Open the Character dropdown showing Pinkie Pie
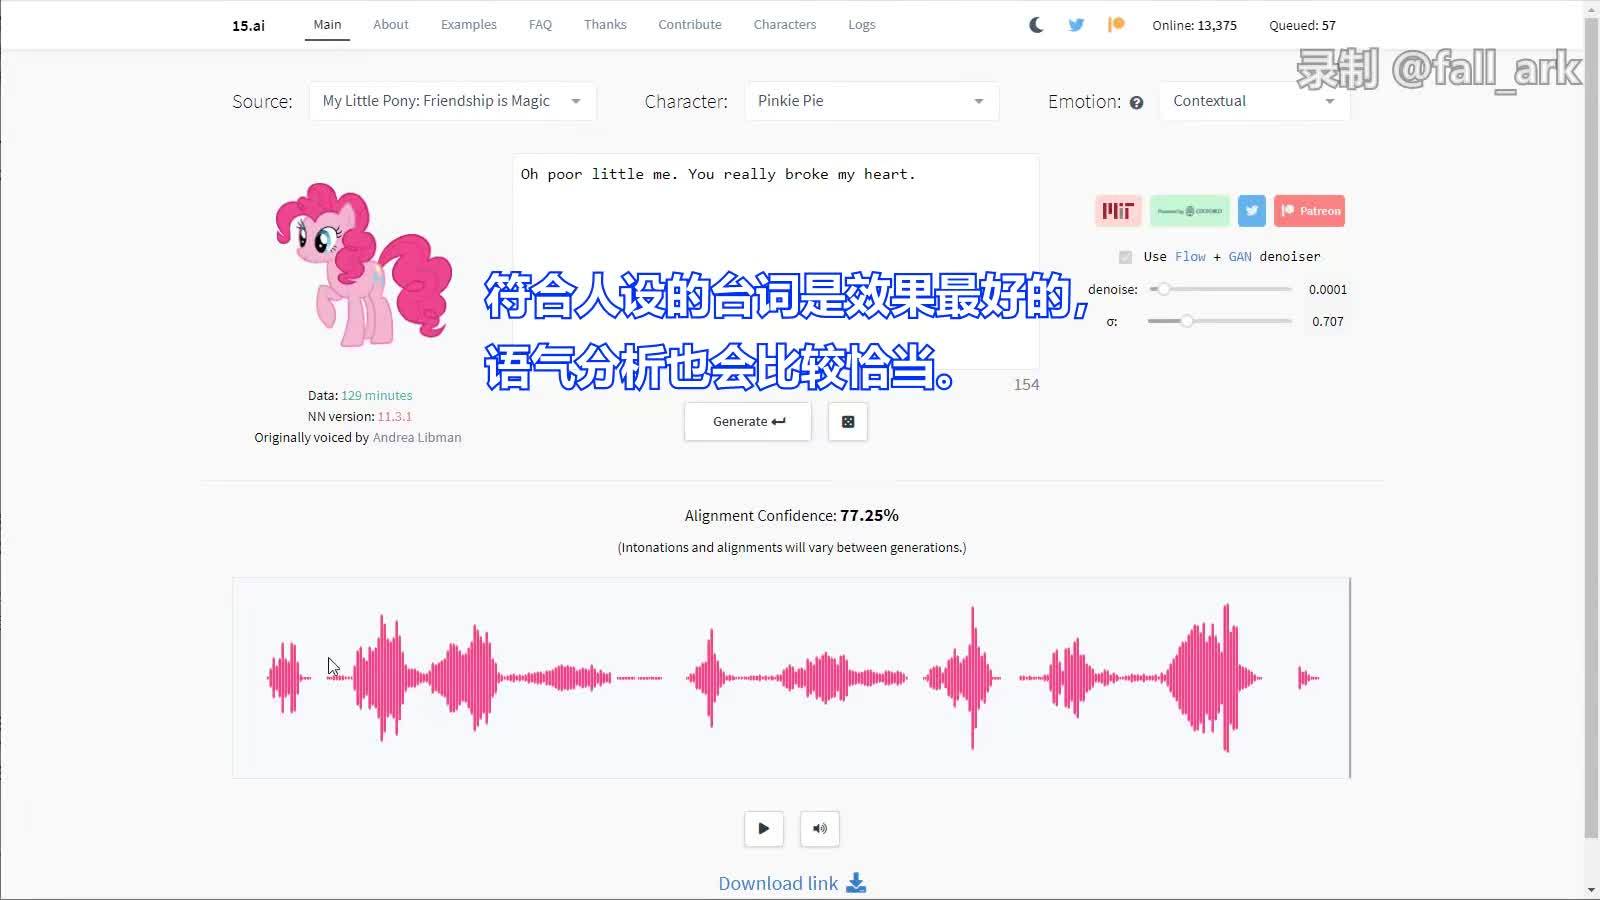 (x=872, y=101)
